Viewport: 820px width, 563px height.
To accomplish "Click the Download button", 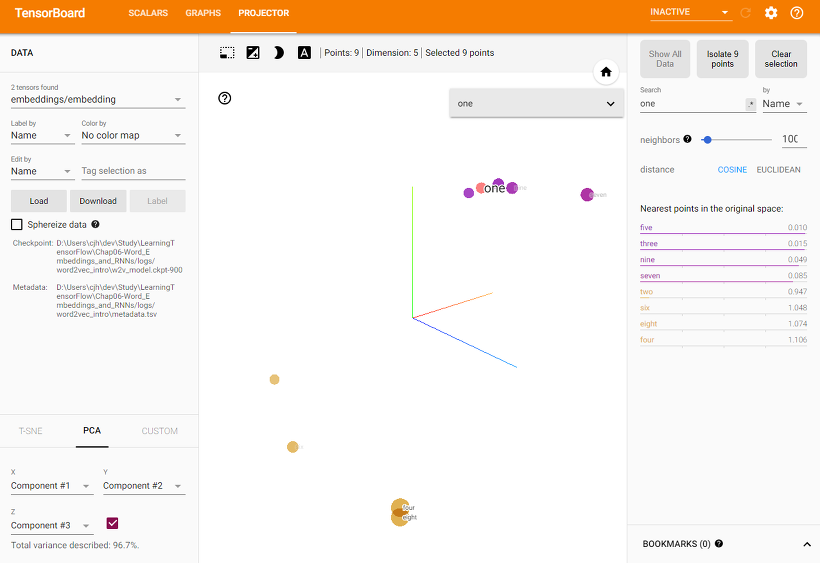I will (x=98, y=201).
